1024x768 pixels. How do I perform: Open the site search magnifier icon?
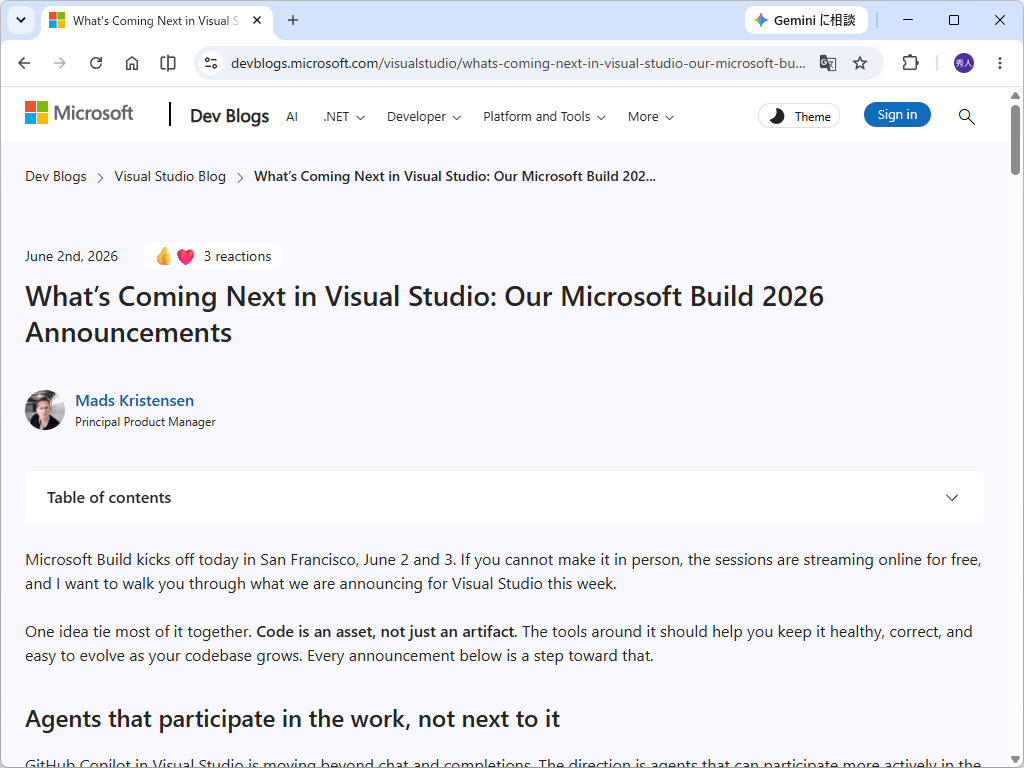click(967, 117)
